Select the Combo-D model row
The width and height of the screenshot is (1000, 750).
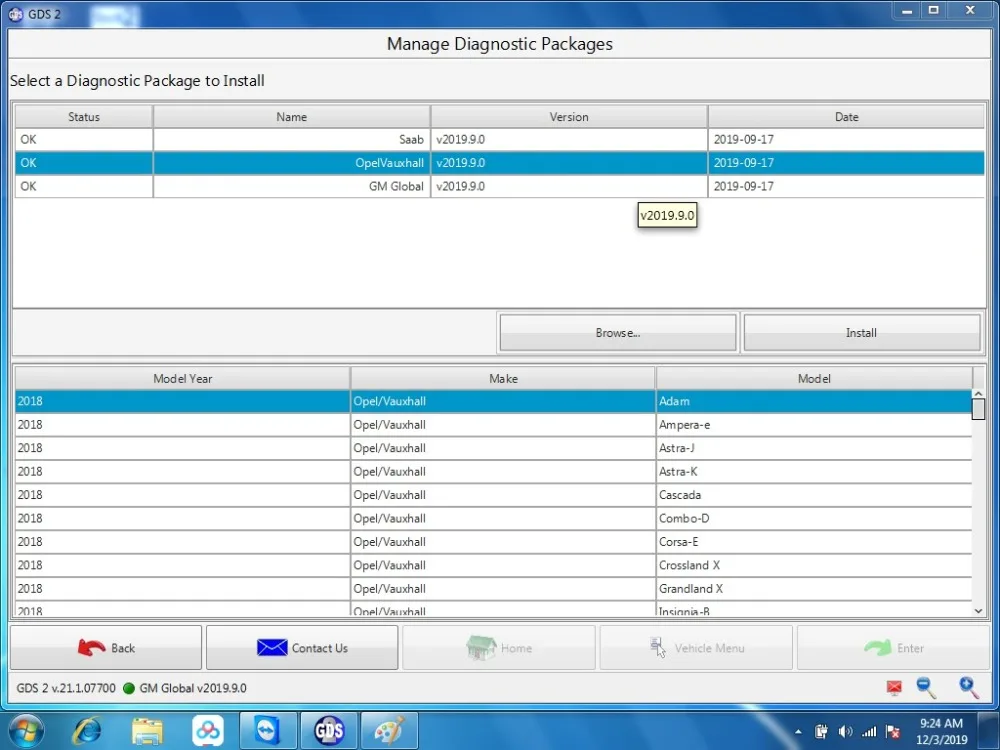click(493, 518)
